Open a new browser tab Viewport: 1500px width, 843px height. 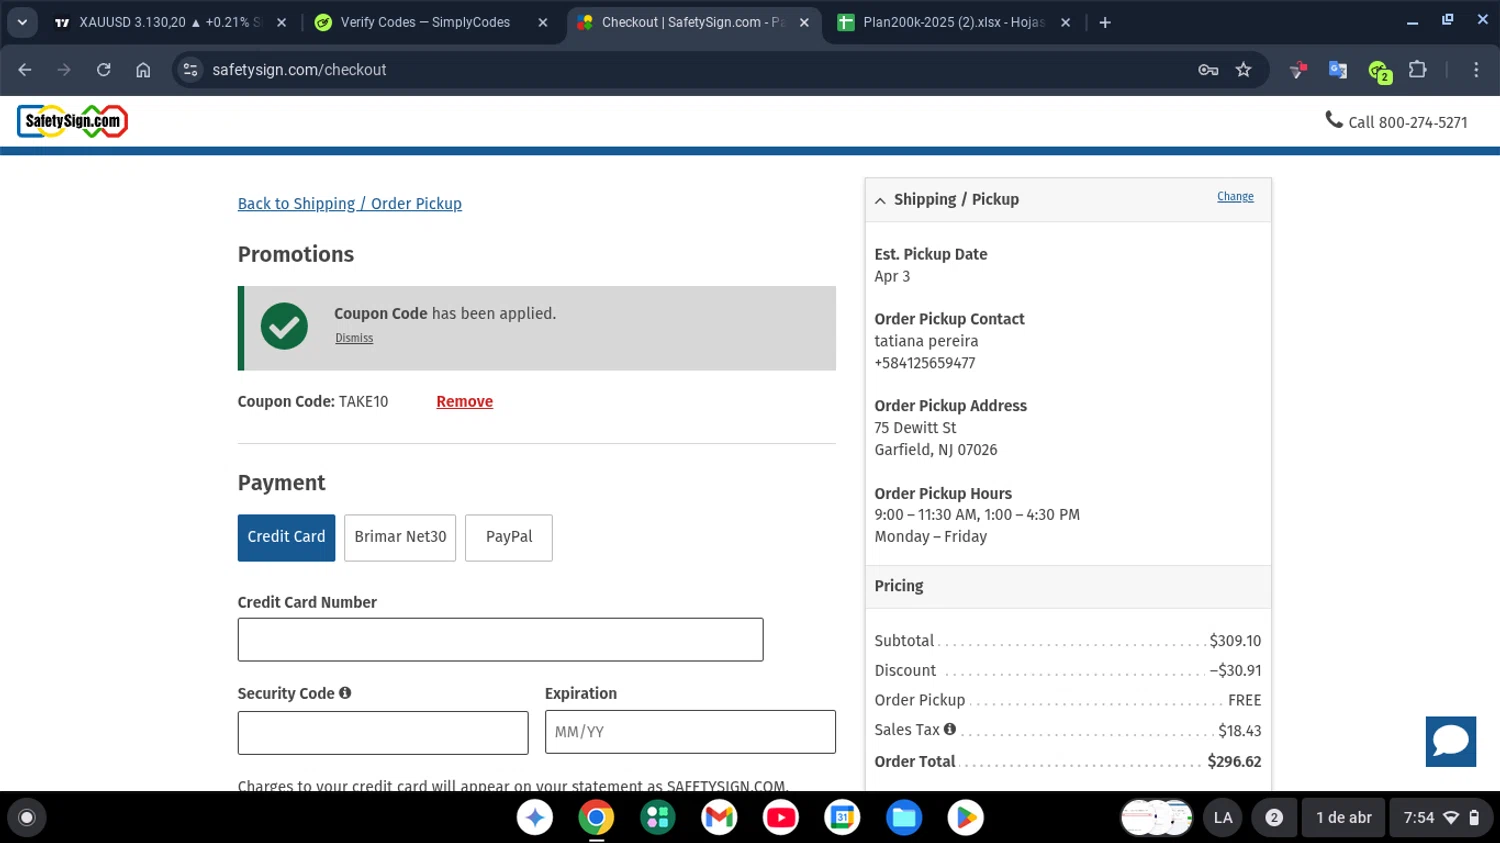1105,22
